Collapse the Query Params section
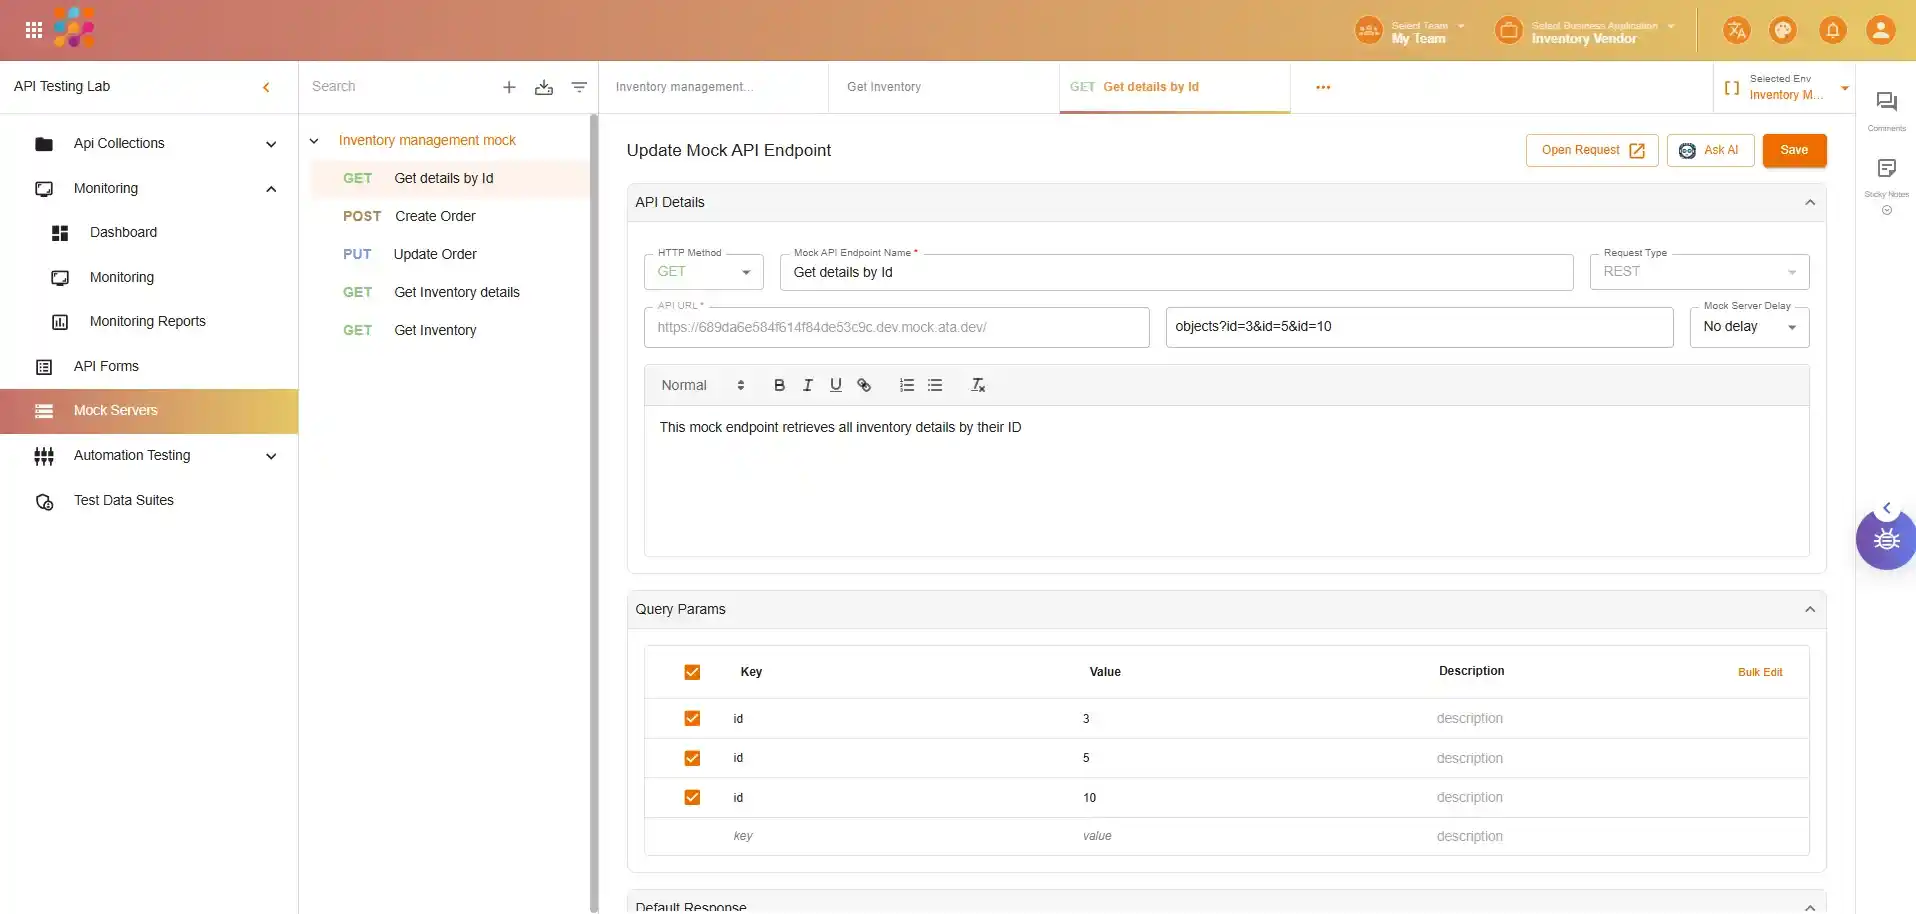The image size is (1916, 914). coord(1809,609)
